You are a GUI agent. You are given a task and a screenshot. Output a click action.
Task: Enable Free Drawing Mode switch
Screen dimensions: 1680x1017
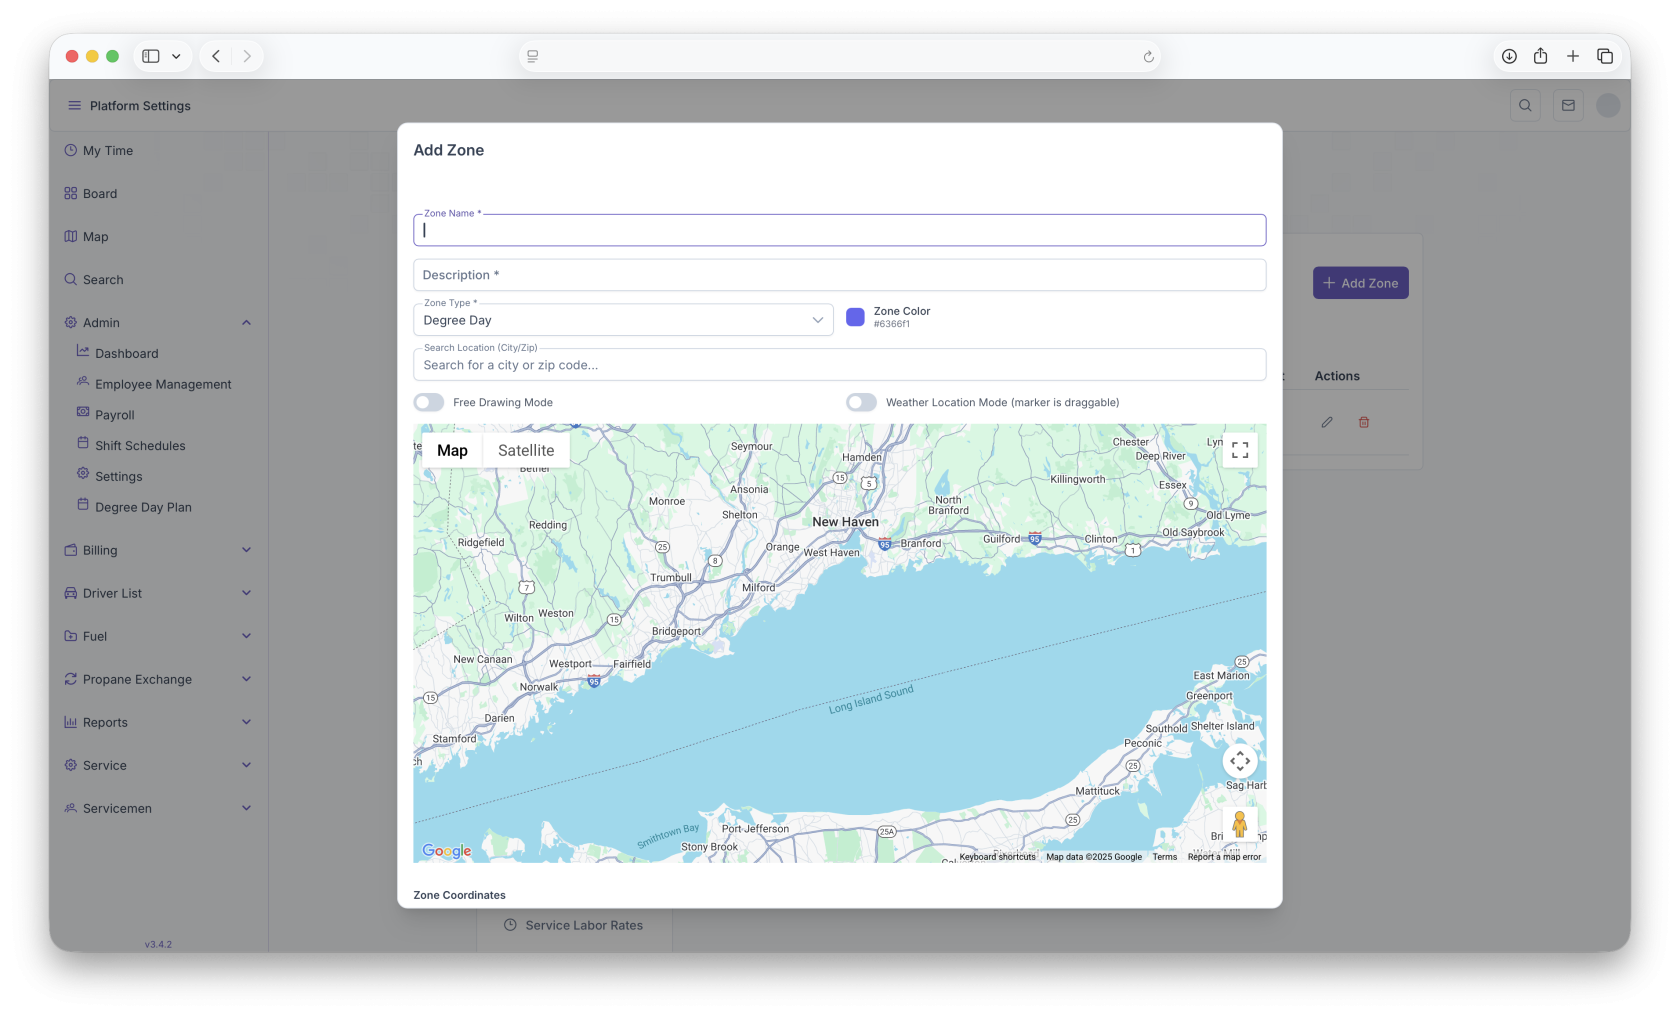click(429, 402)
